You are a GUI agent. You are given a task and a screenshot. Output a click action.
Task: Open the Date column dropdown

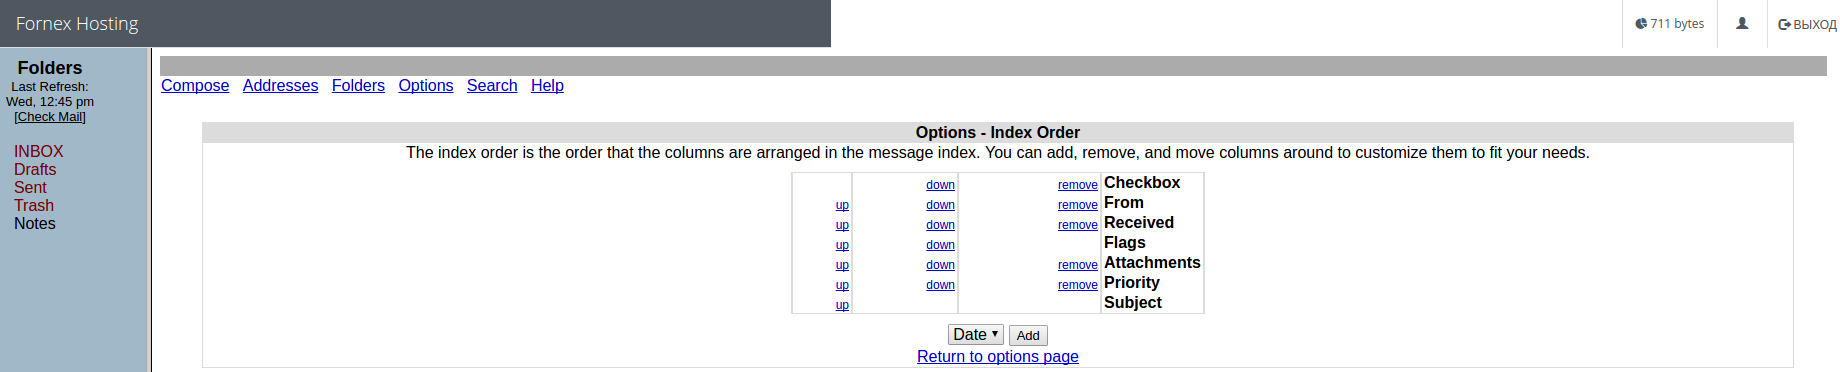tap(976, 335)
